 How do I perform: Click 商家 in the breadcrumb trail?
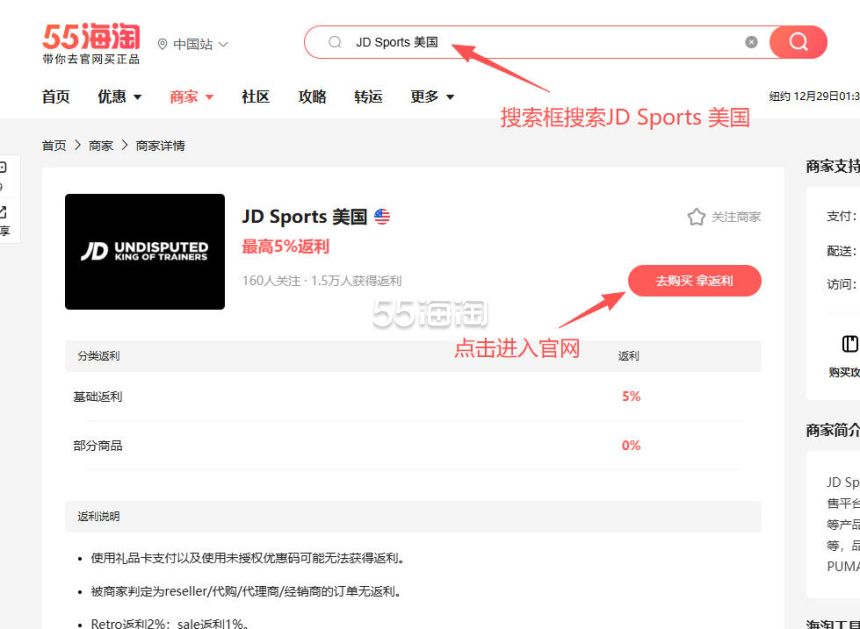tap(101, 146)
